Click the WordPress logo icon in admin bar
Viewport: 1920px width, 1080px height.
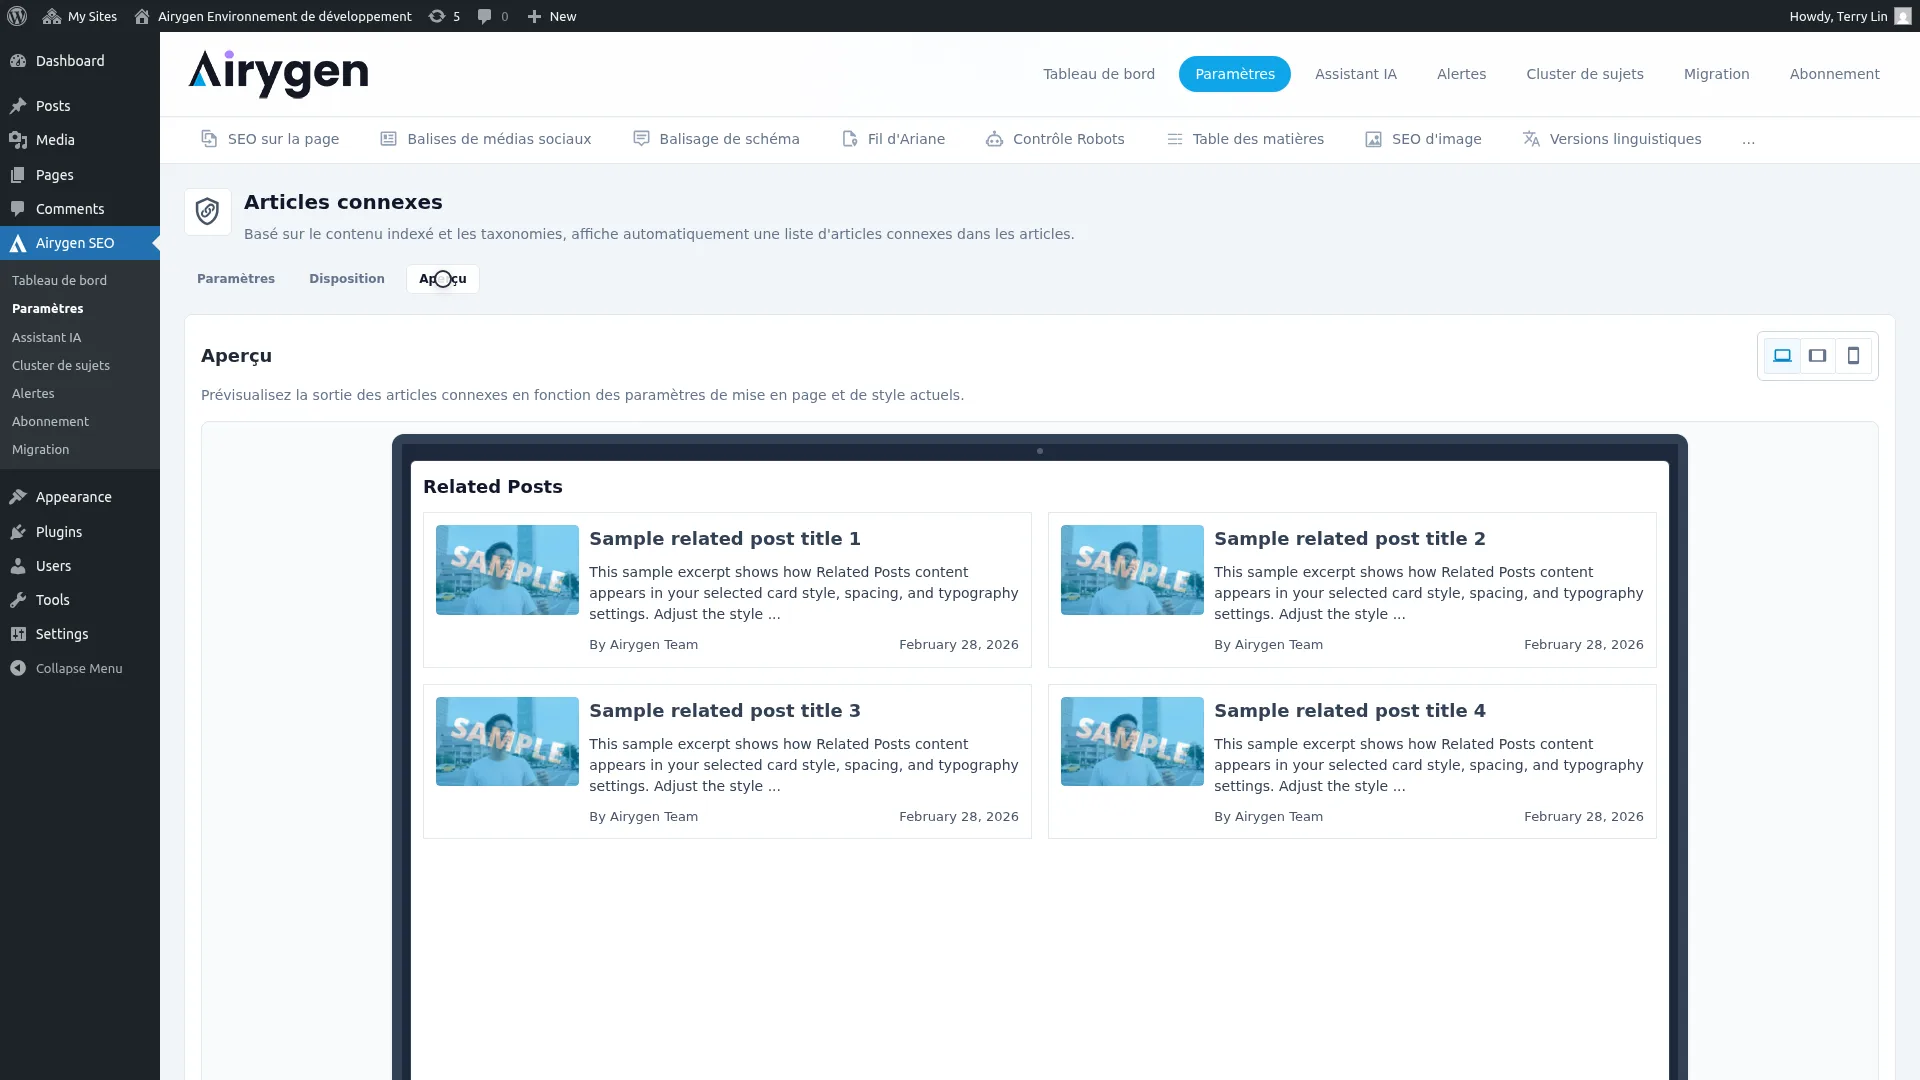click(x=17, y=16)
